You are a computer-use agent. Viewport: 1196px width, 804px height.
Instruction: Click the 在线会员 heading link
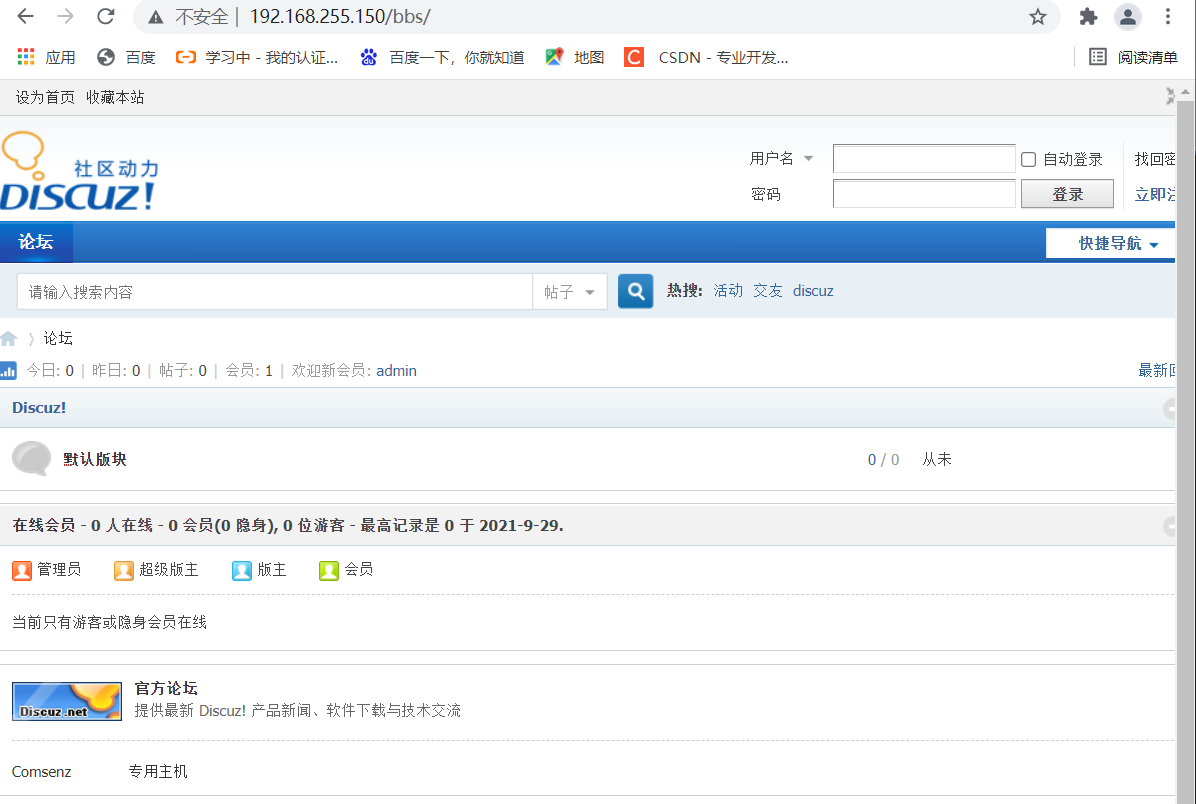tap(43, 526)
